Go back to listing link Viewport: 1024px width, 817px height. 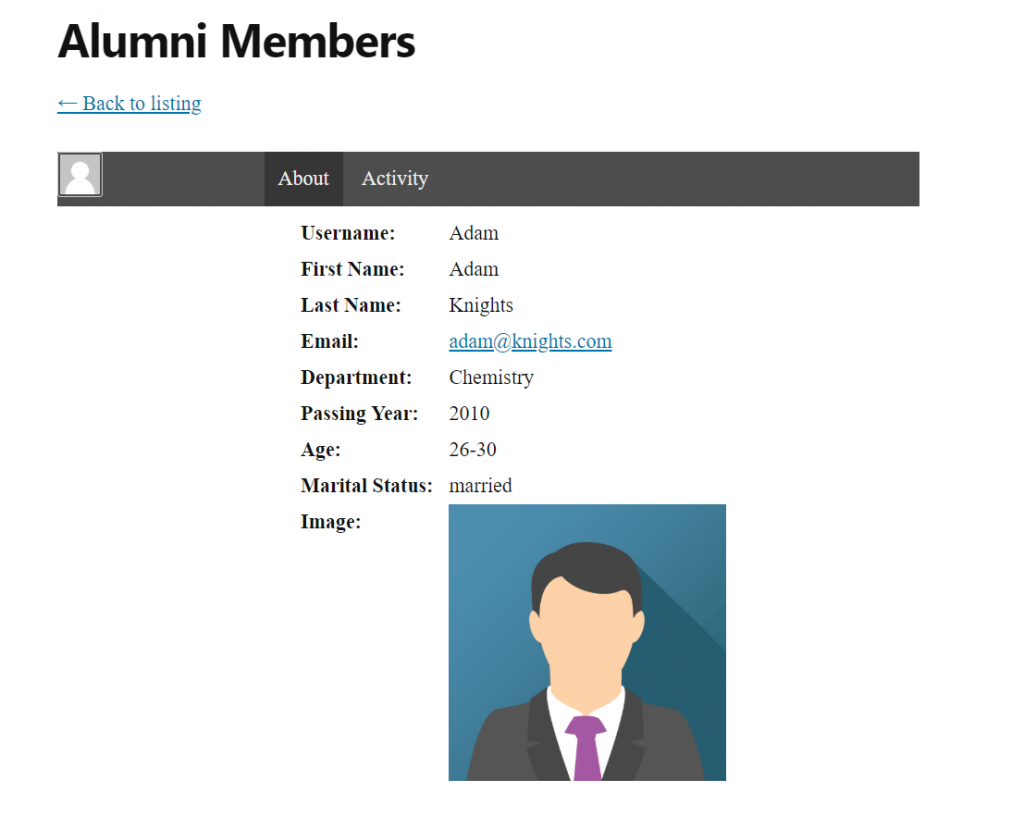tap(129, 104)
